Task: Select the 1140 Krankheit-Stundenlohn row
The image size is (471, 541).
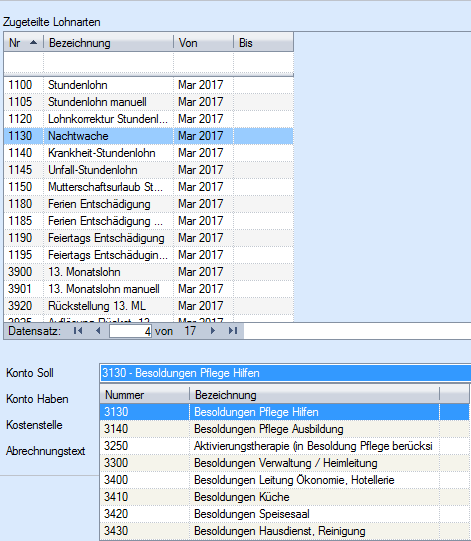Action: point(149,153)
